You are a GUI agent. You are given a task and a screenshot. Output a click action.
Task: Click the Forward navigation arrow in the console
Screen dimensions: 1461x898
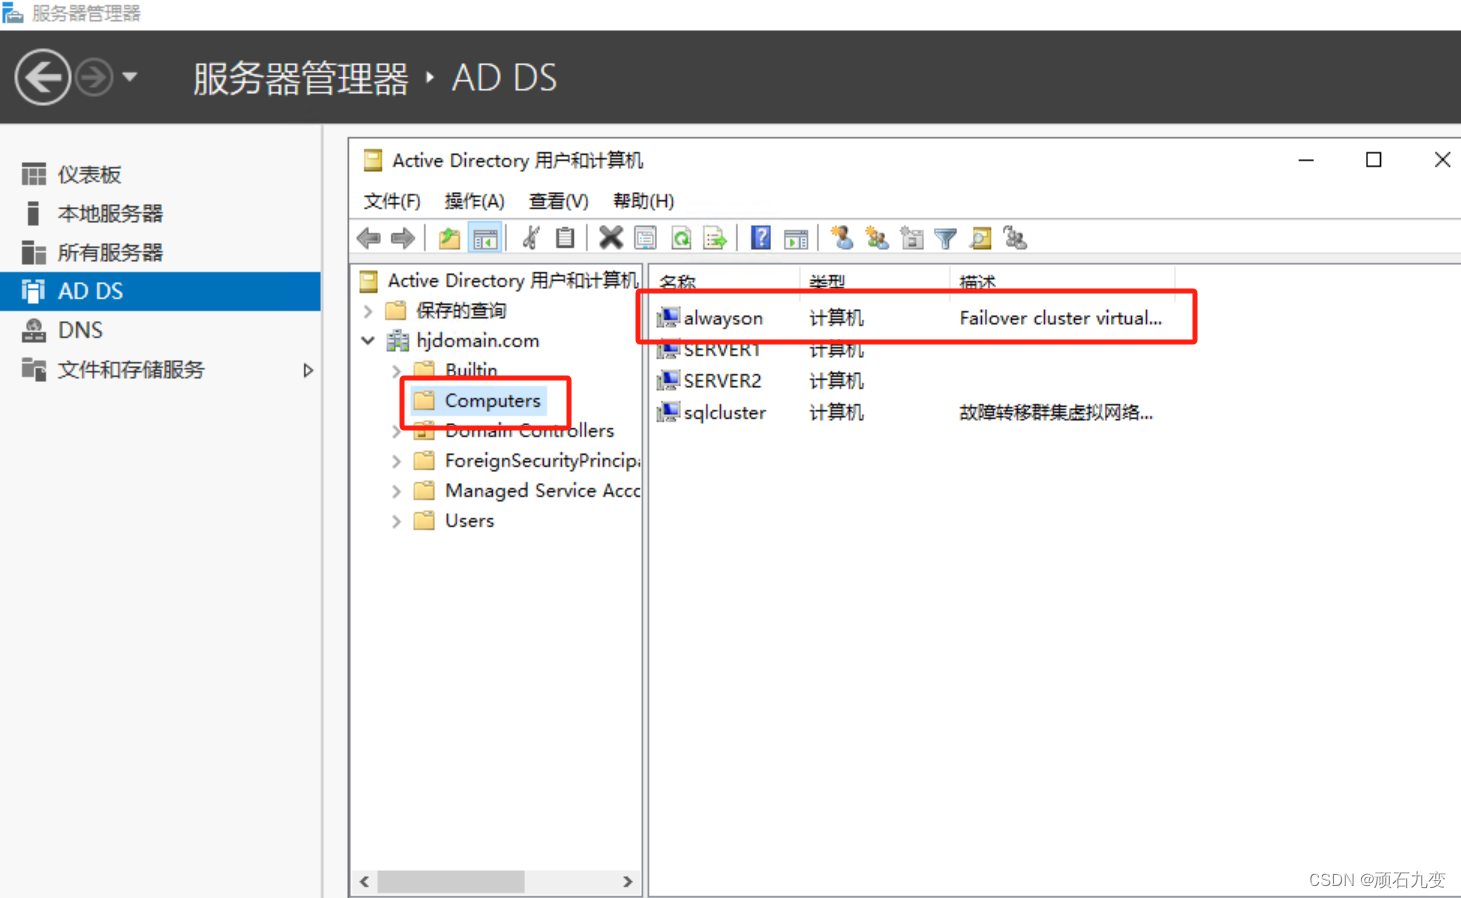pos(402,237)
